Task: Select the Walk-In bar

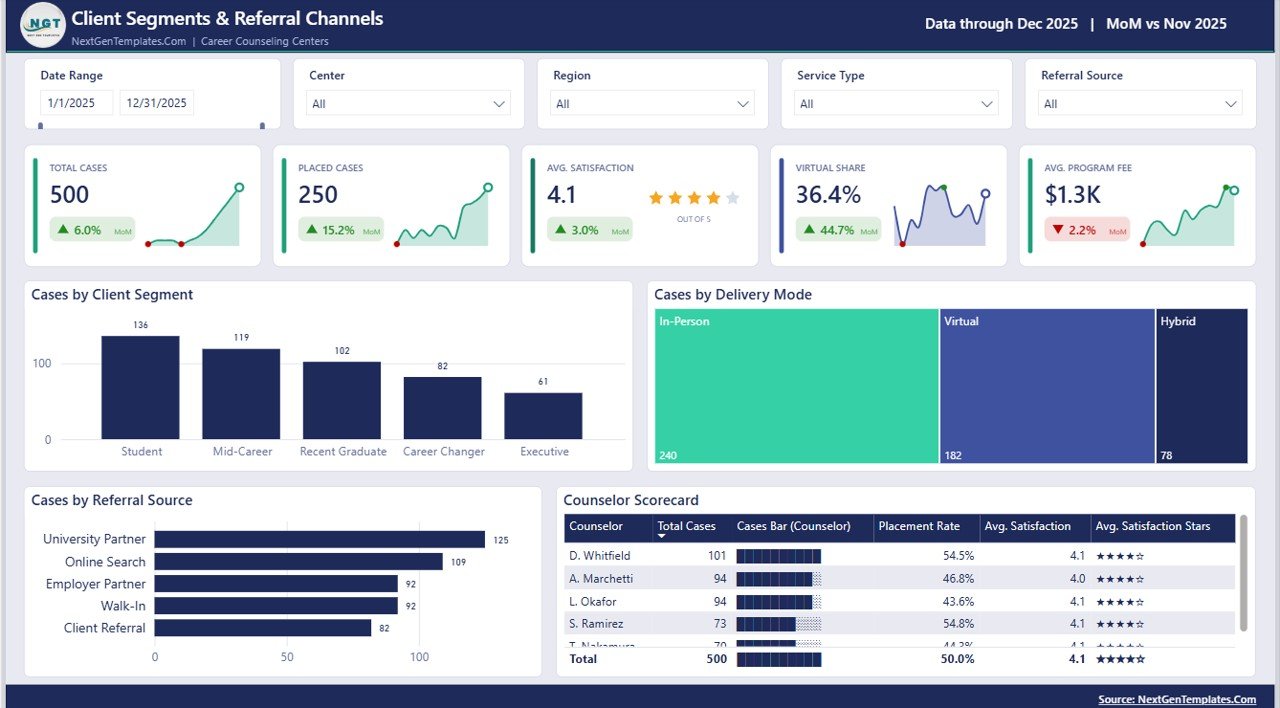Action: click(276, 606)
